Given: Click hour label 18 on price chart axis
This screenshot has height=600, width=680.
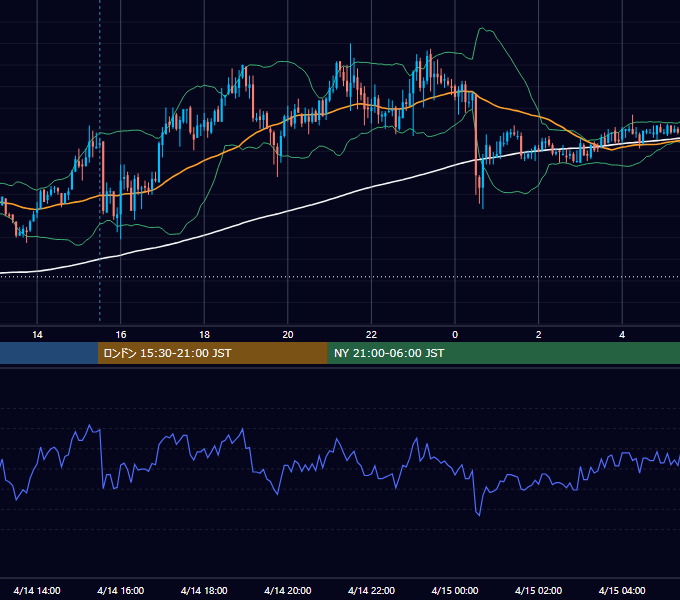Looking at the screenshot, I should pyautogui.click(x=204, y=335).
